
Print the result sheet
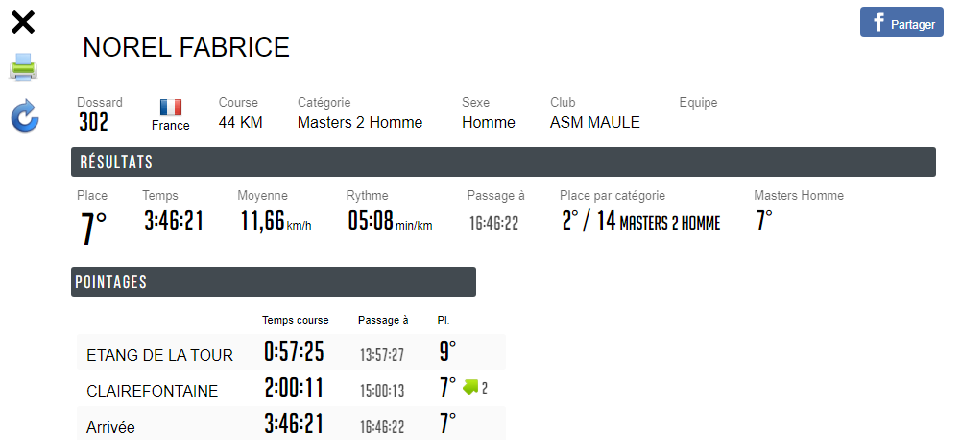pos(24,67)
